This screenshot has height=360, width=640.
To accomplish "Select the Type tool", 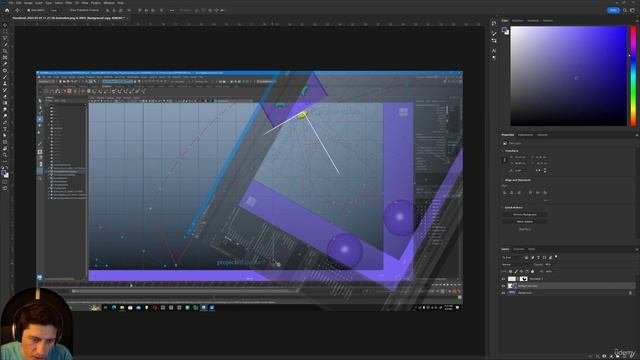I will tap(5, 129).
